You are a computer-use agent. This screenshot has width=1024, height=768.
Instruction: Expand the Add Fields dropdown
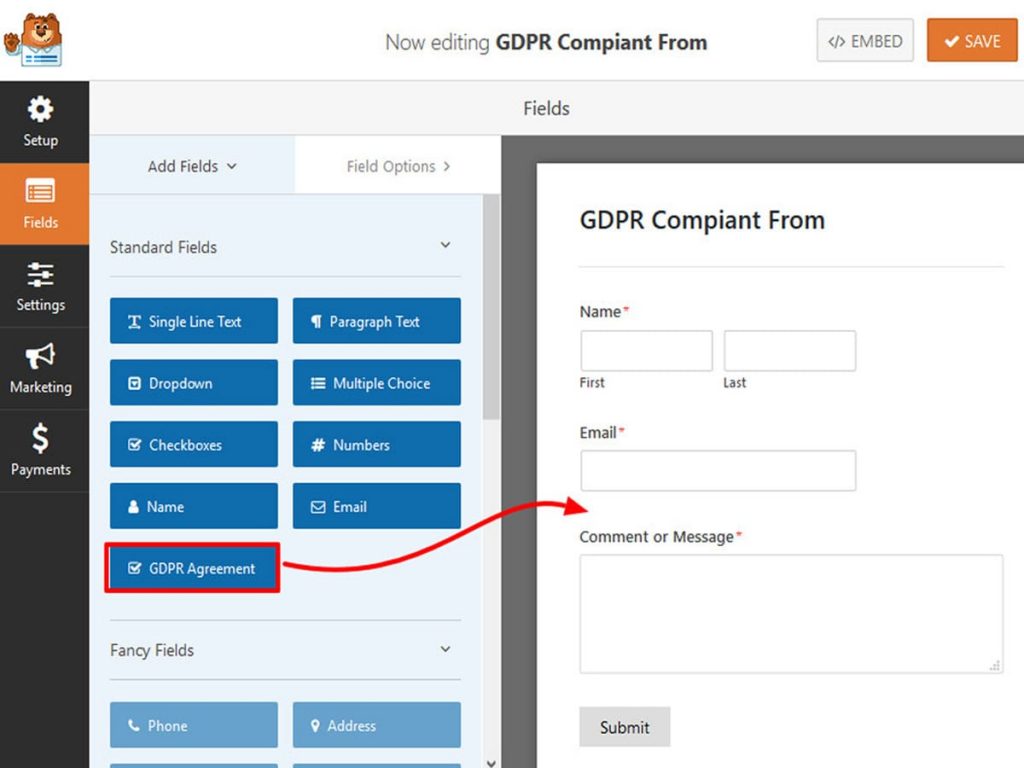(190, 166)
